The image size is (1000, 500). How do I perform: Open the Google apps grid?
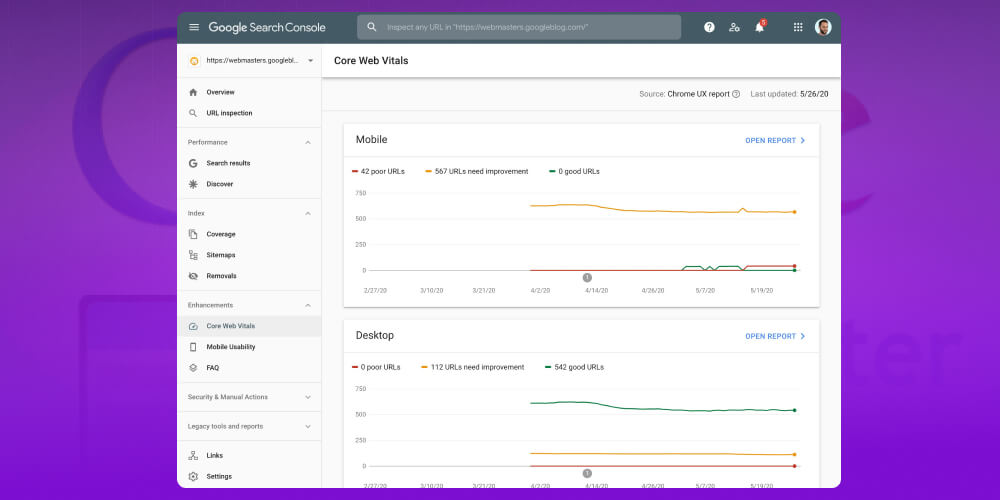click(x=798, y=27)
